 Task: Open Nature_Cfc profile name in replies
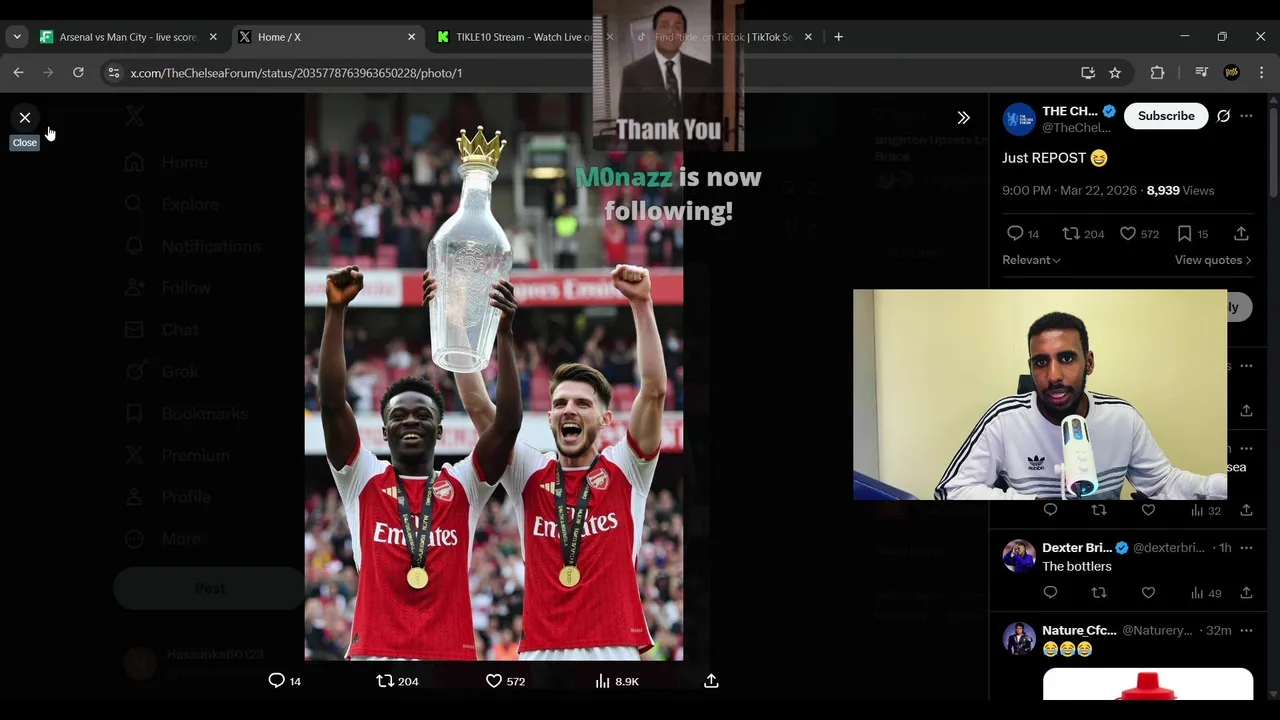(x=1079, y=631)
